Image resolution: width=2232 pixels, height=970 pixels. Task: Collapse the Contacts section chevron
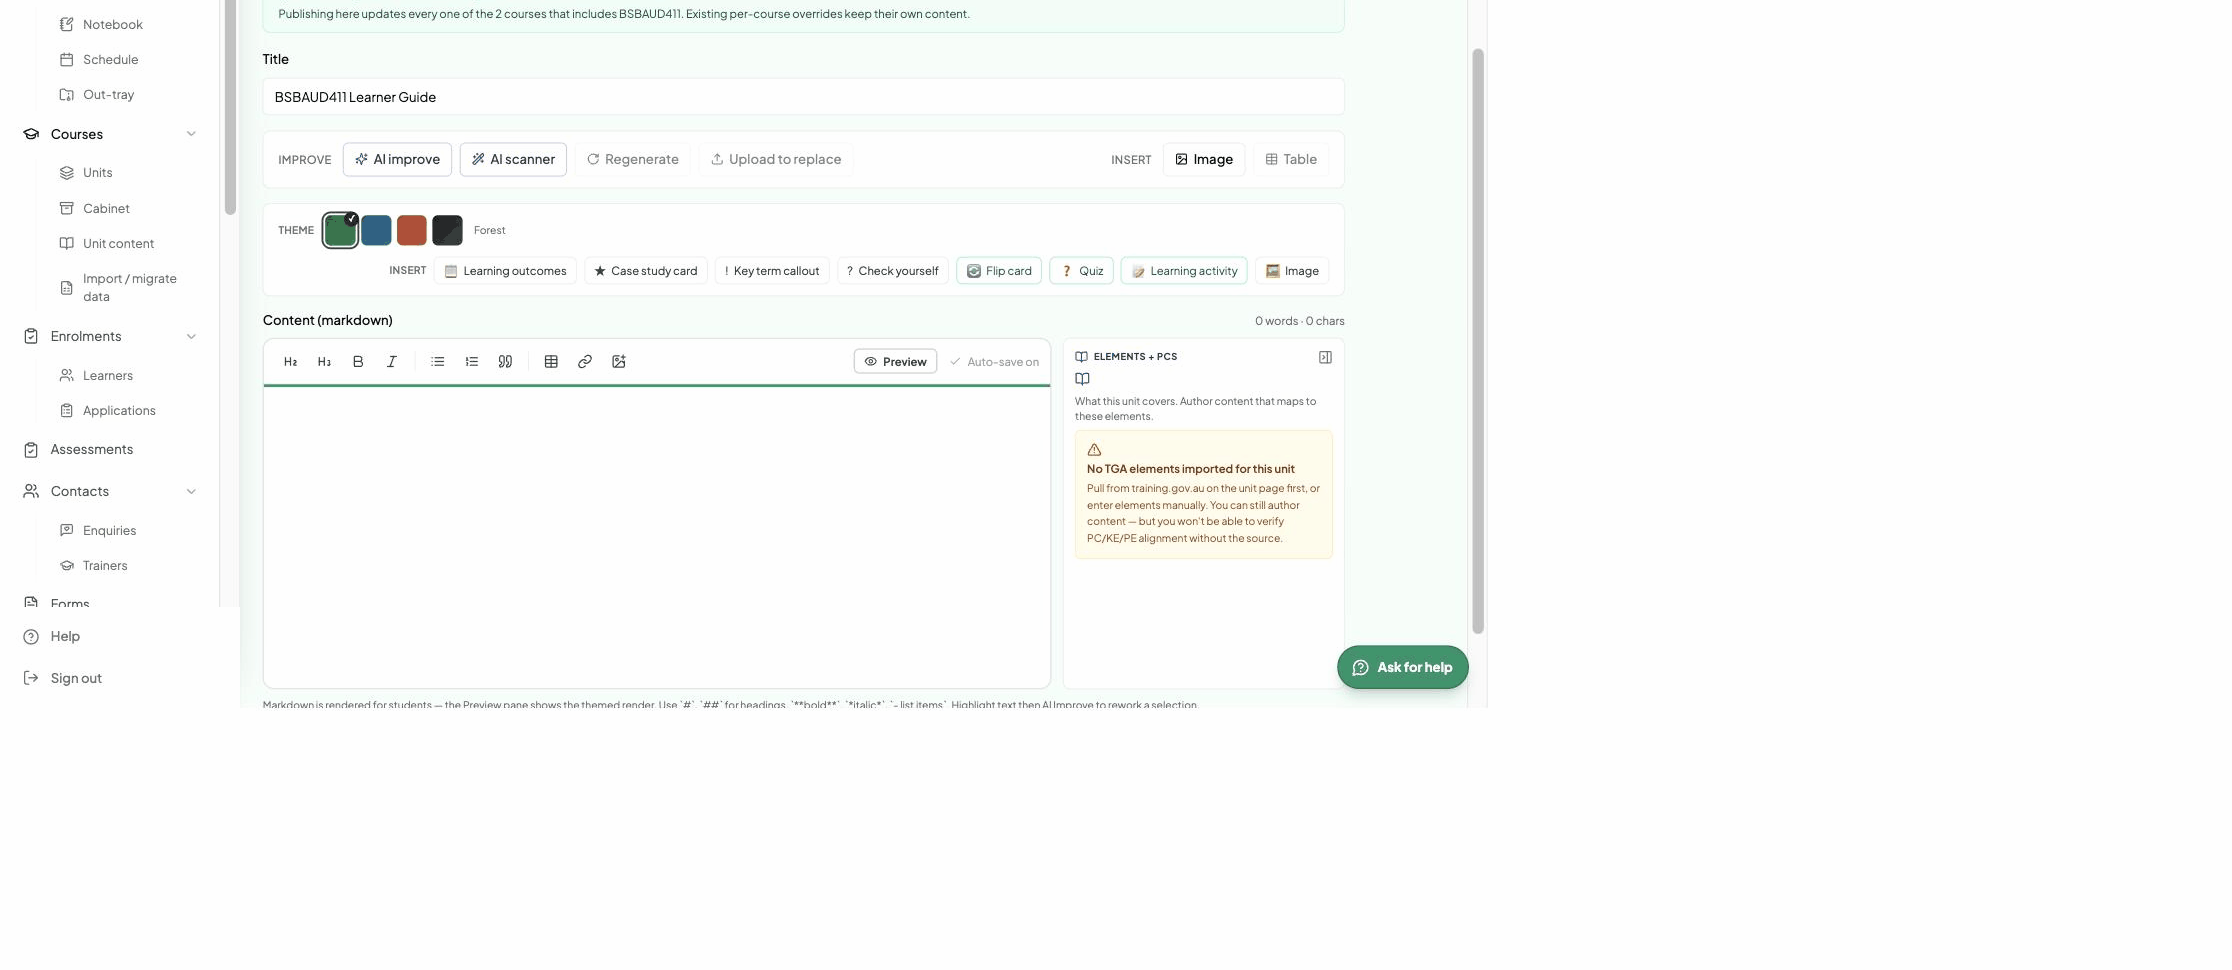tap(191, 492)
